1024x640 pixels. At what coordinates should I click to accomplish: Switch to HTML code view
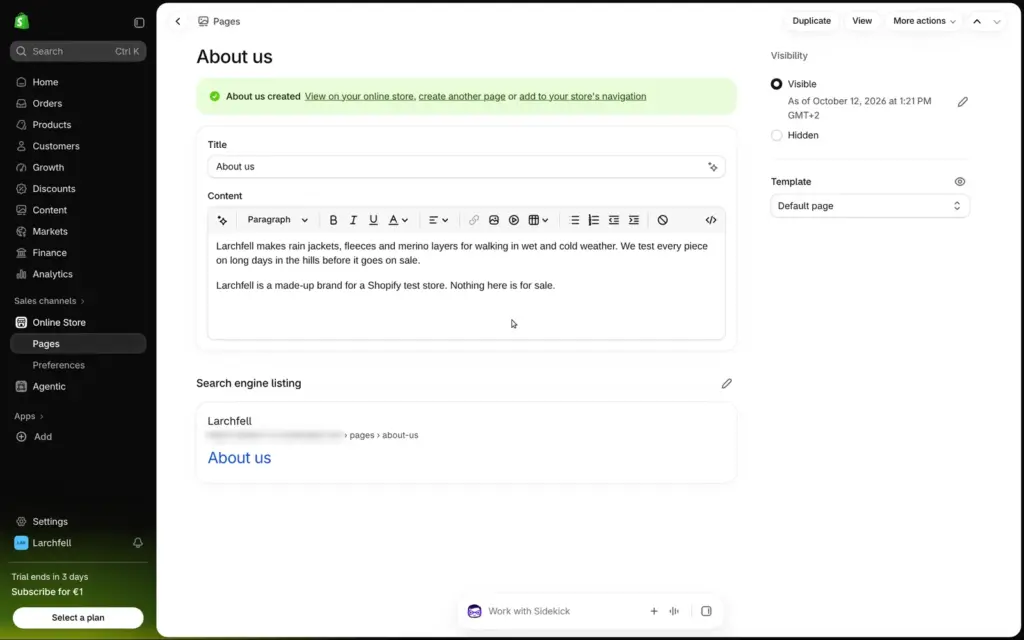click(711, 220)
